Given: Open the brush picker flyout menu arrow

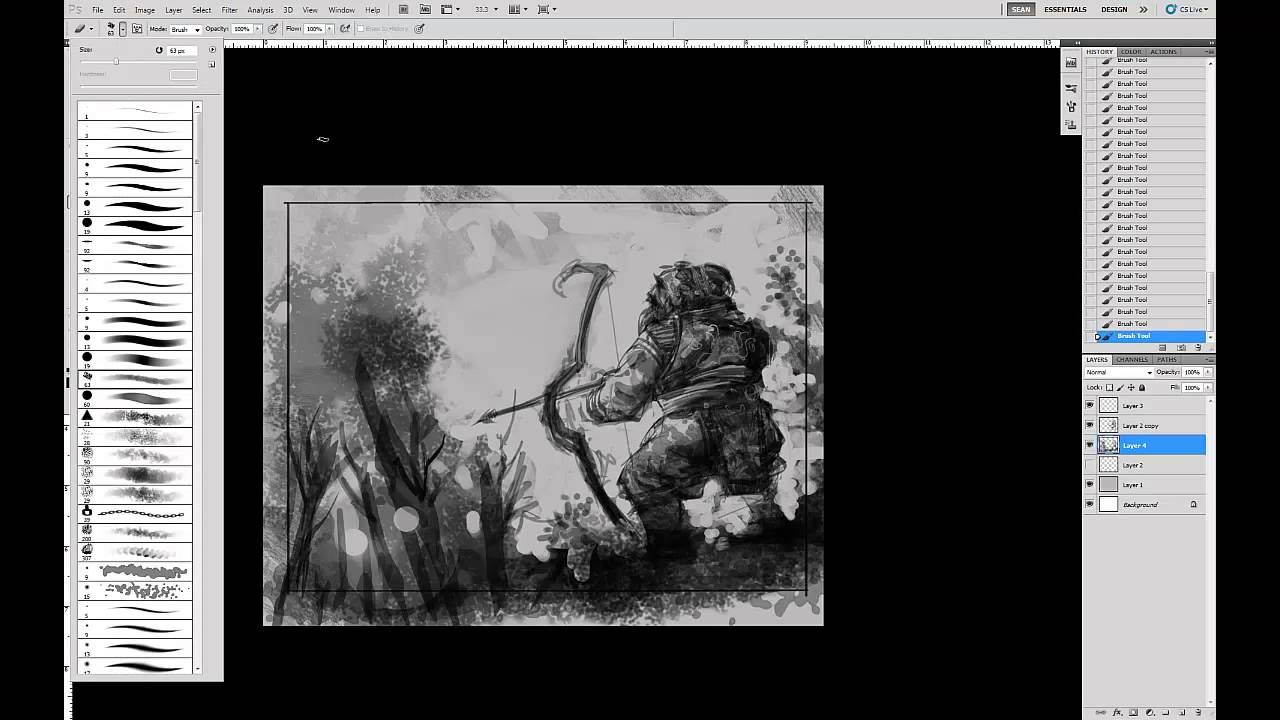Looking at the screenshot, I should (x=212, y=50).
